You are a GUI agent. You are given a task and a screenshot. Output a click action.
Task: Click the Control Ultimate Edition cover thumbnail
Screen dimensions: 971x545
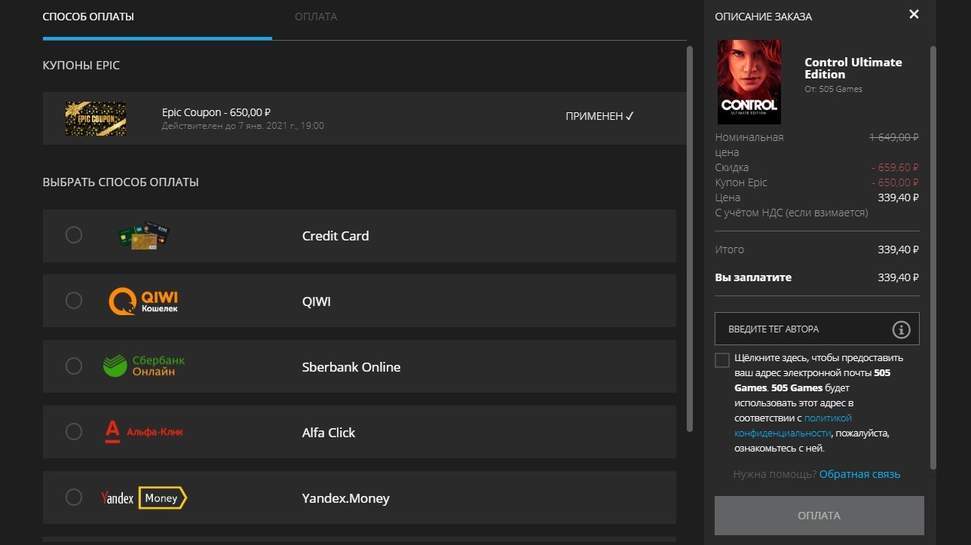749,82
